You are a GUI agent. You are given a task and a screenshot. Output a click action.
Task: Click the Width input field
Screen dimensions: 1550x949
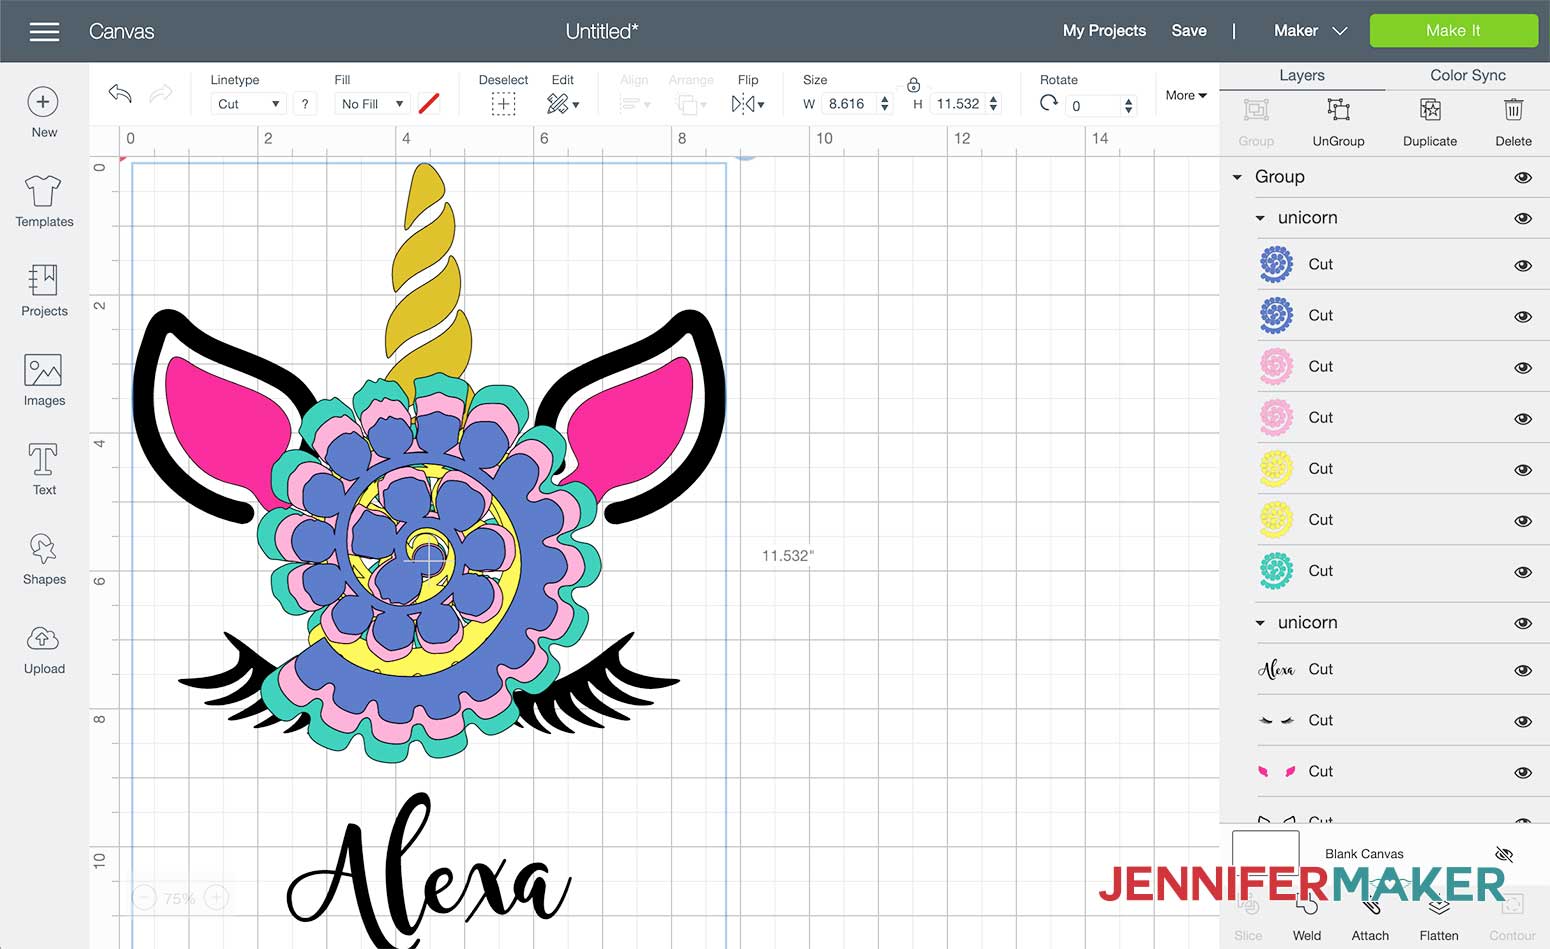point(849,104)
